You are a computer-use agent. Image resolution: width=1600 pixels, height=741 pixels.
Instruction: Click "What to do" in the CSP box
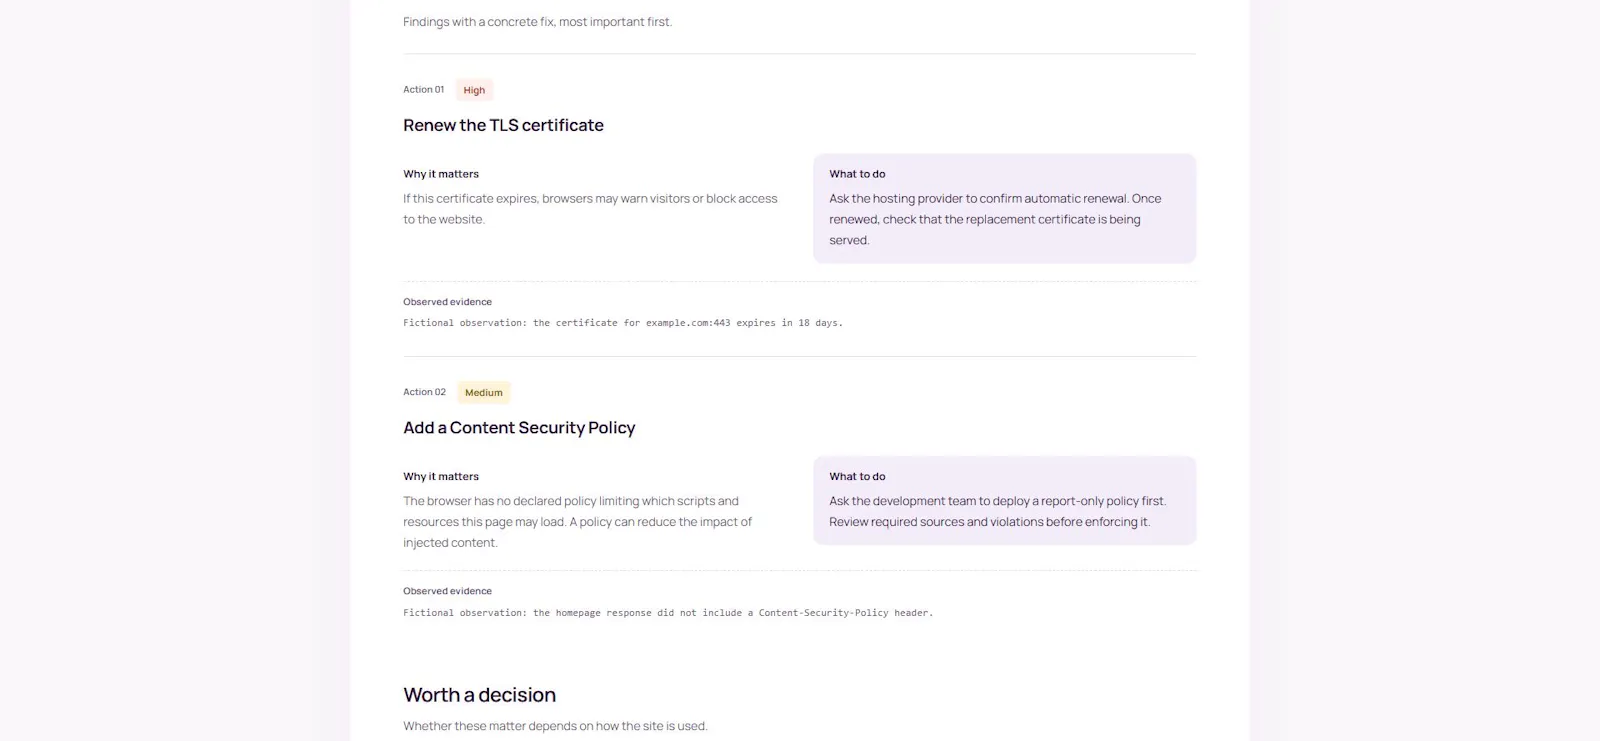coord(857,477)
